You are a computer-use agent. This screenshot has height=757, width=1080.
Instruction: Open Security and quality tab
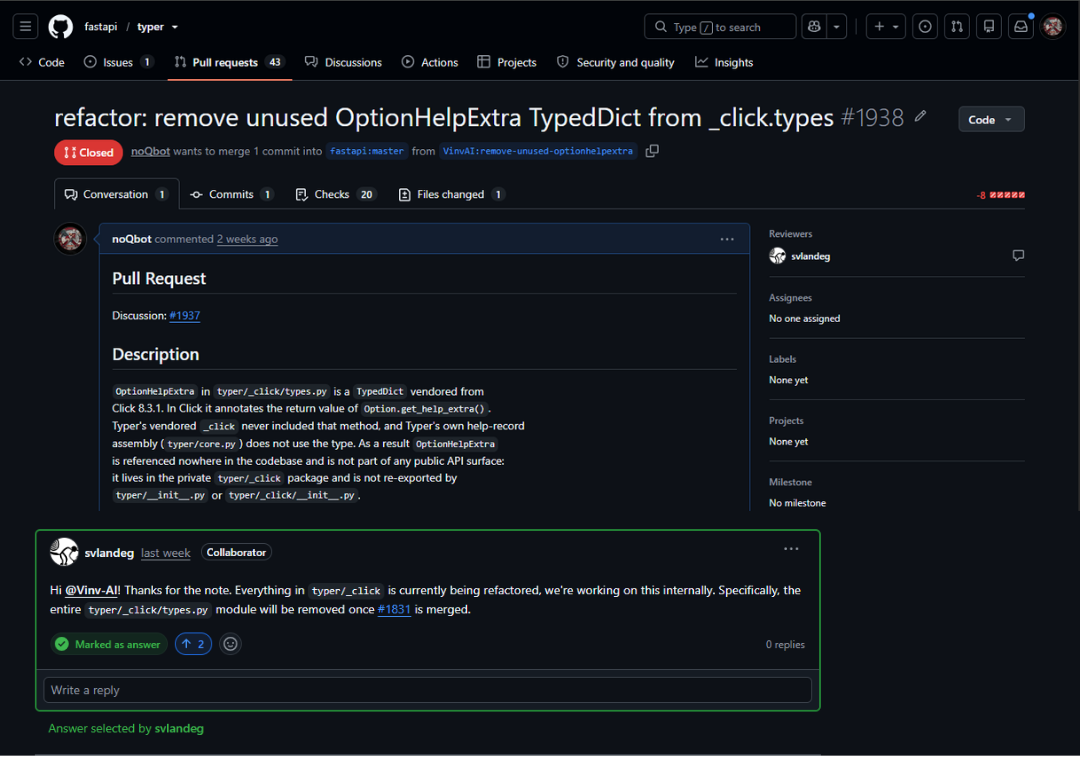click(616, 63)
